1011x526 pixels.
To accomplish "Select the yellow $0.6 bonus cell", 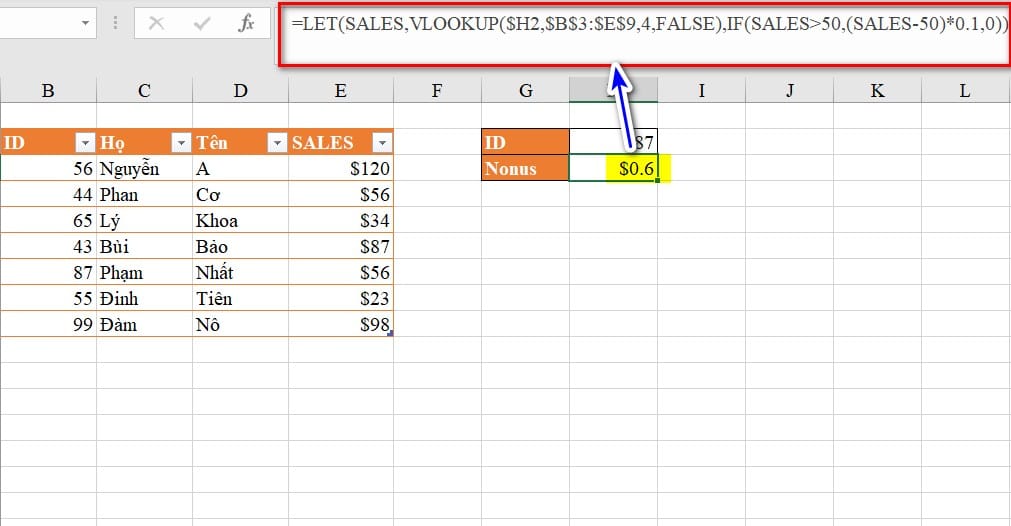I will (614, 169).
